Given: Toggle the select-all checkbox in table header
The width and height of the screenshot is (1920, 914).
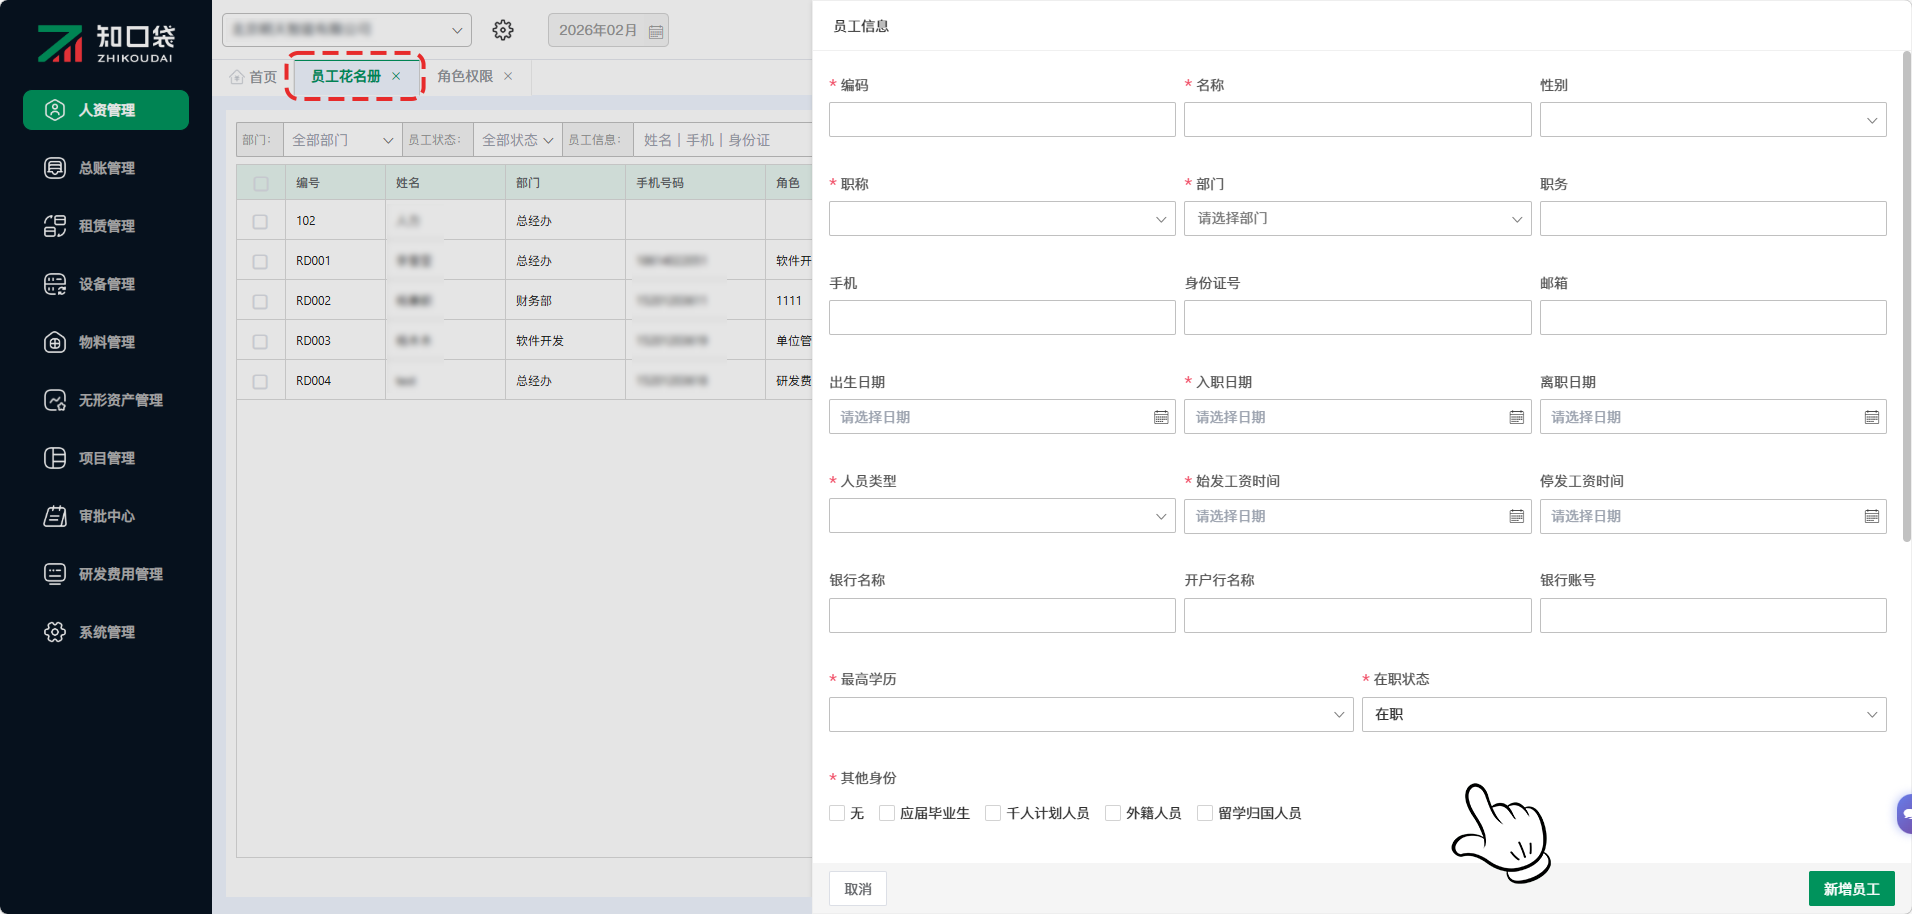Looking at the screenshot, I should pos(261,184).
